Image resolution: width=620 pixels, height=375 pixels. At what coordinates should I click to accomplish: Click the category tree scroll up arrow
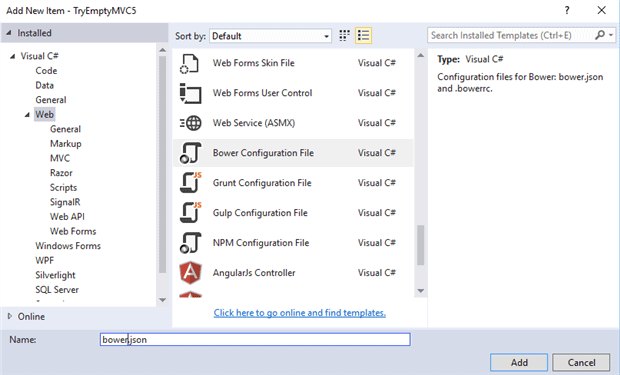pos(162,50)
